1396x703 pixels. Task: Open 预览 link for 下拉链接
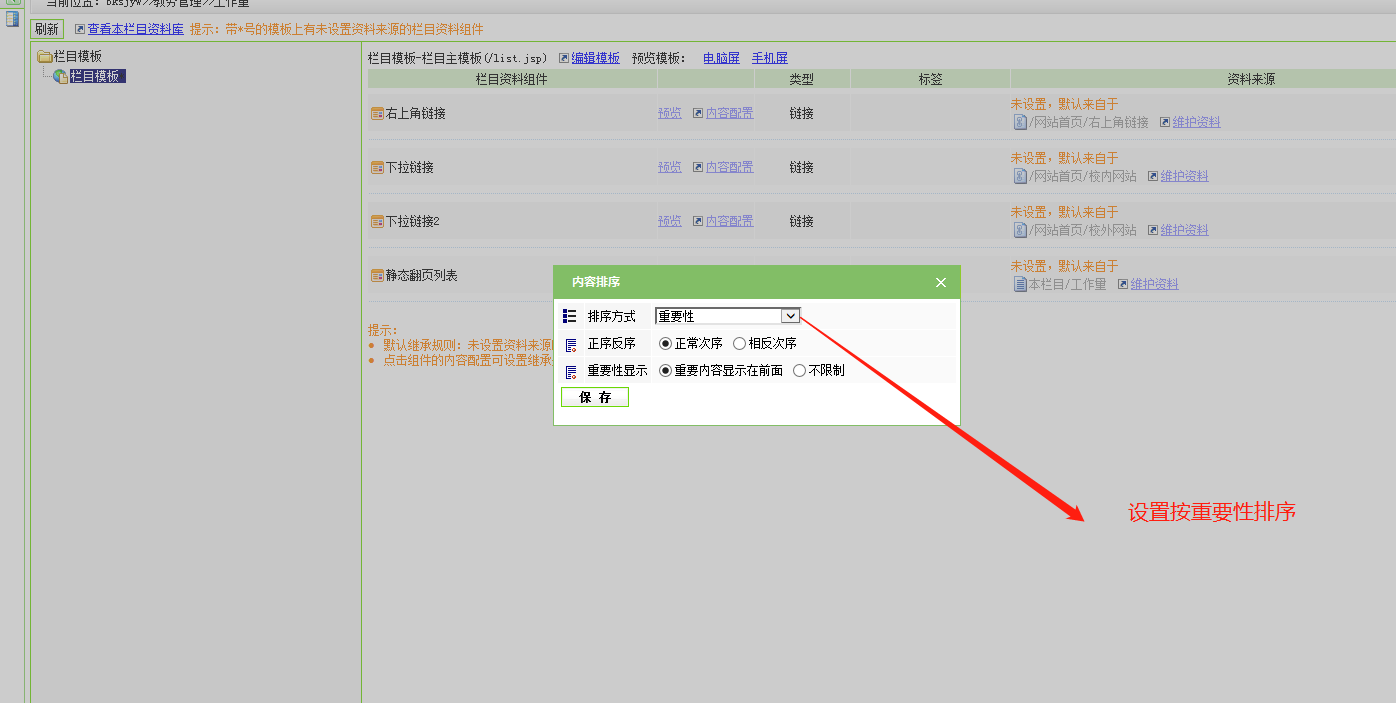tap(669, 167)
